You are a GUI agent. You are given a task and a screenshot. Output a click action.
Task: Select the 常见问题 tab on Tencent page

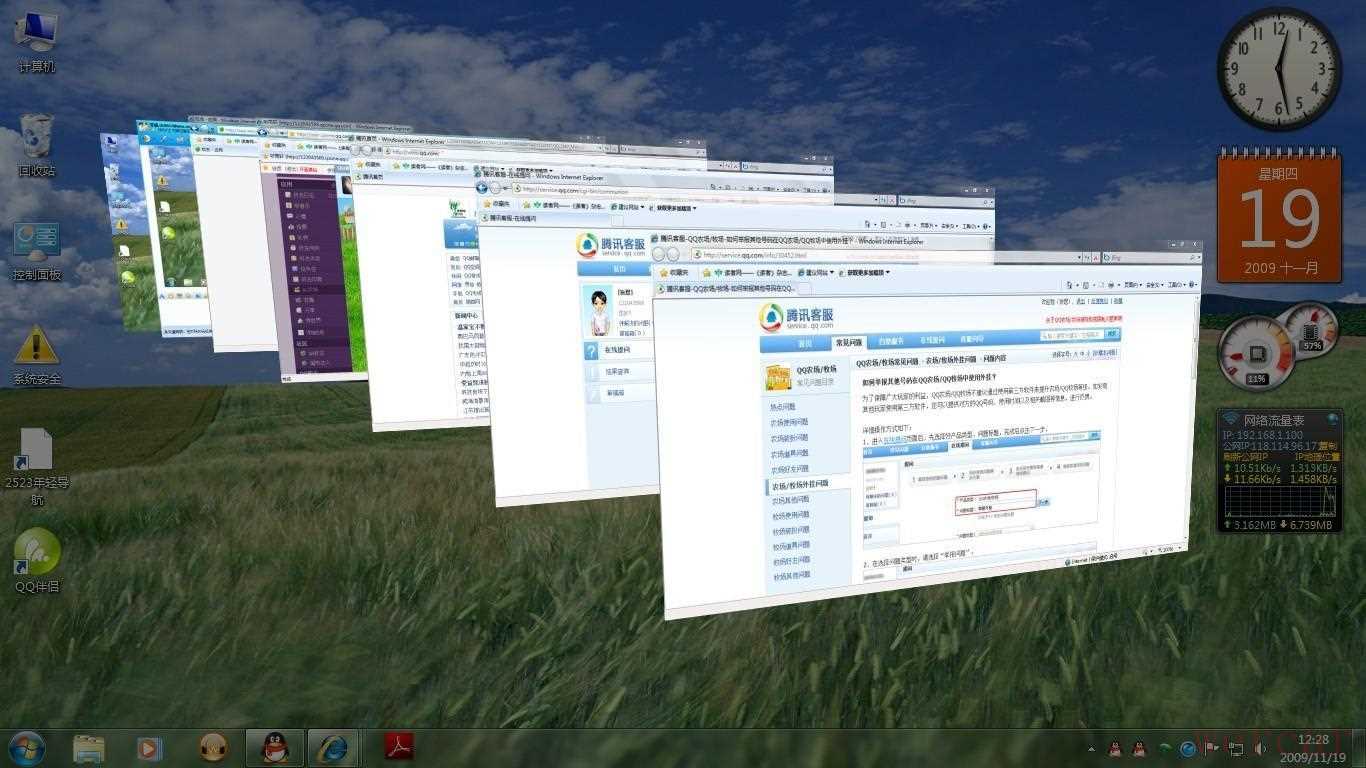848,342
